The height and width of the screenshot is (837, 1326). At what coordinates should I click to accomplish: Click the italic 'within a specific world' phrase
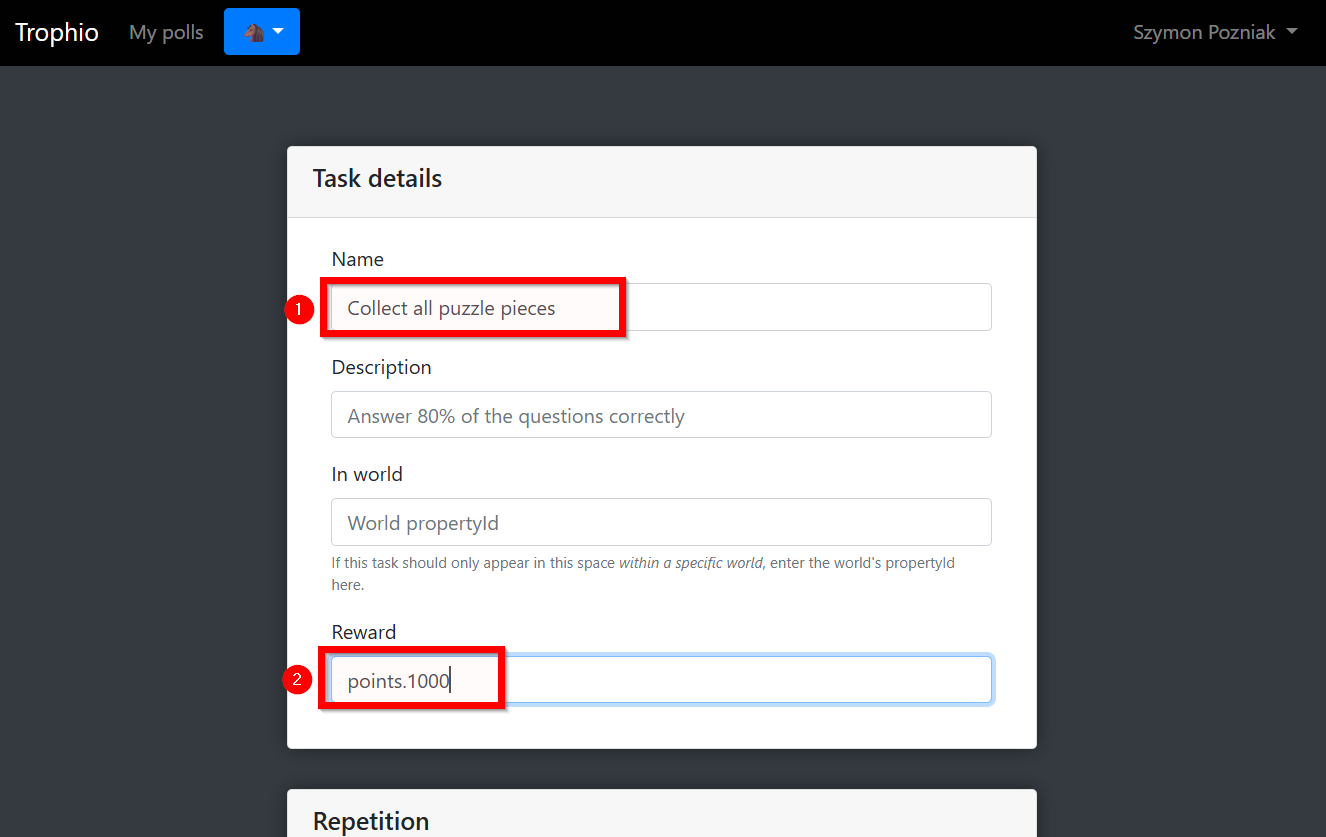point(690,563)
